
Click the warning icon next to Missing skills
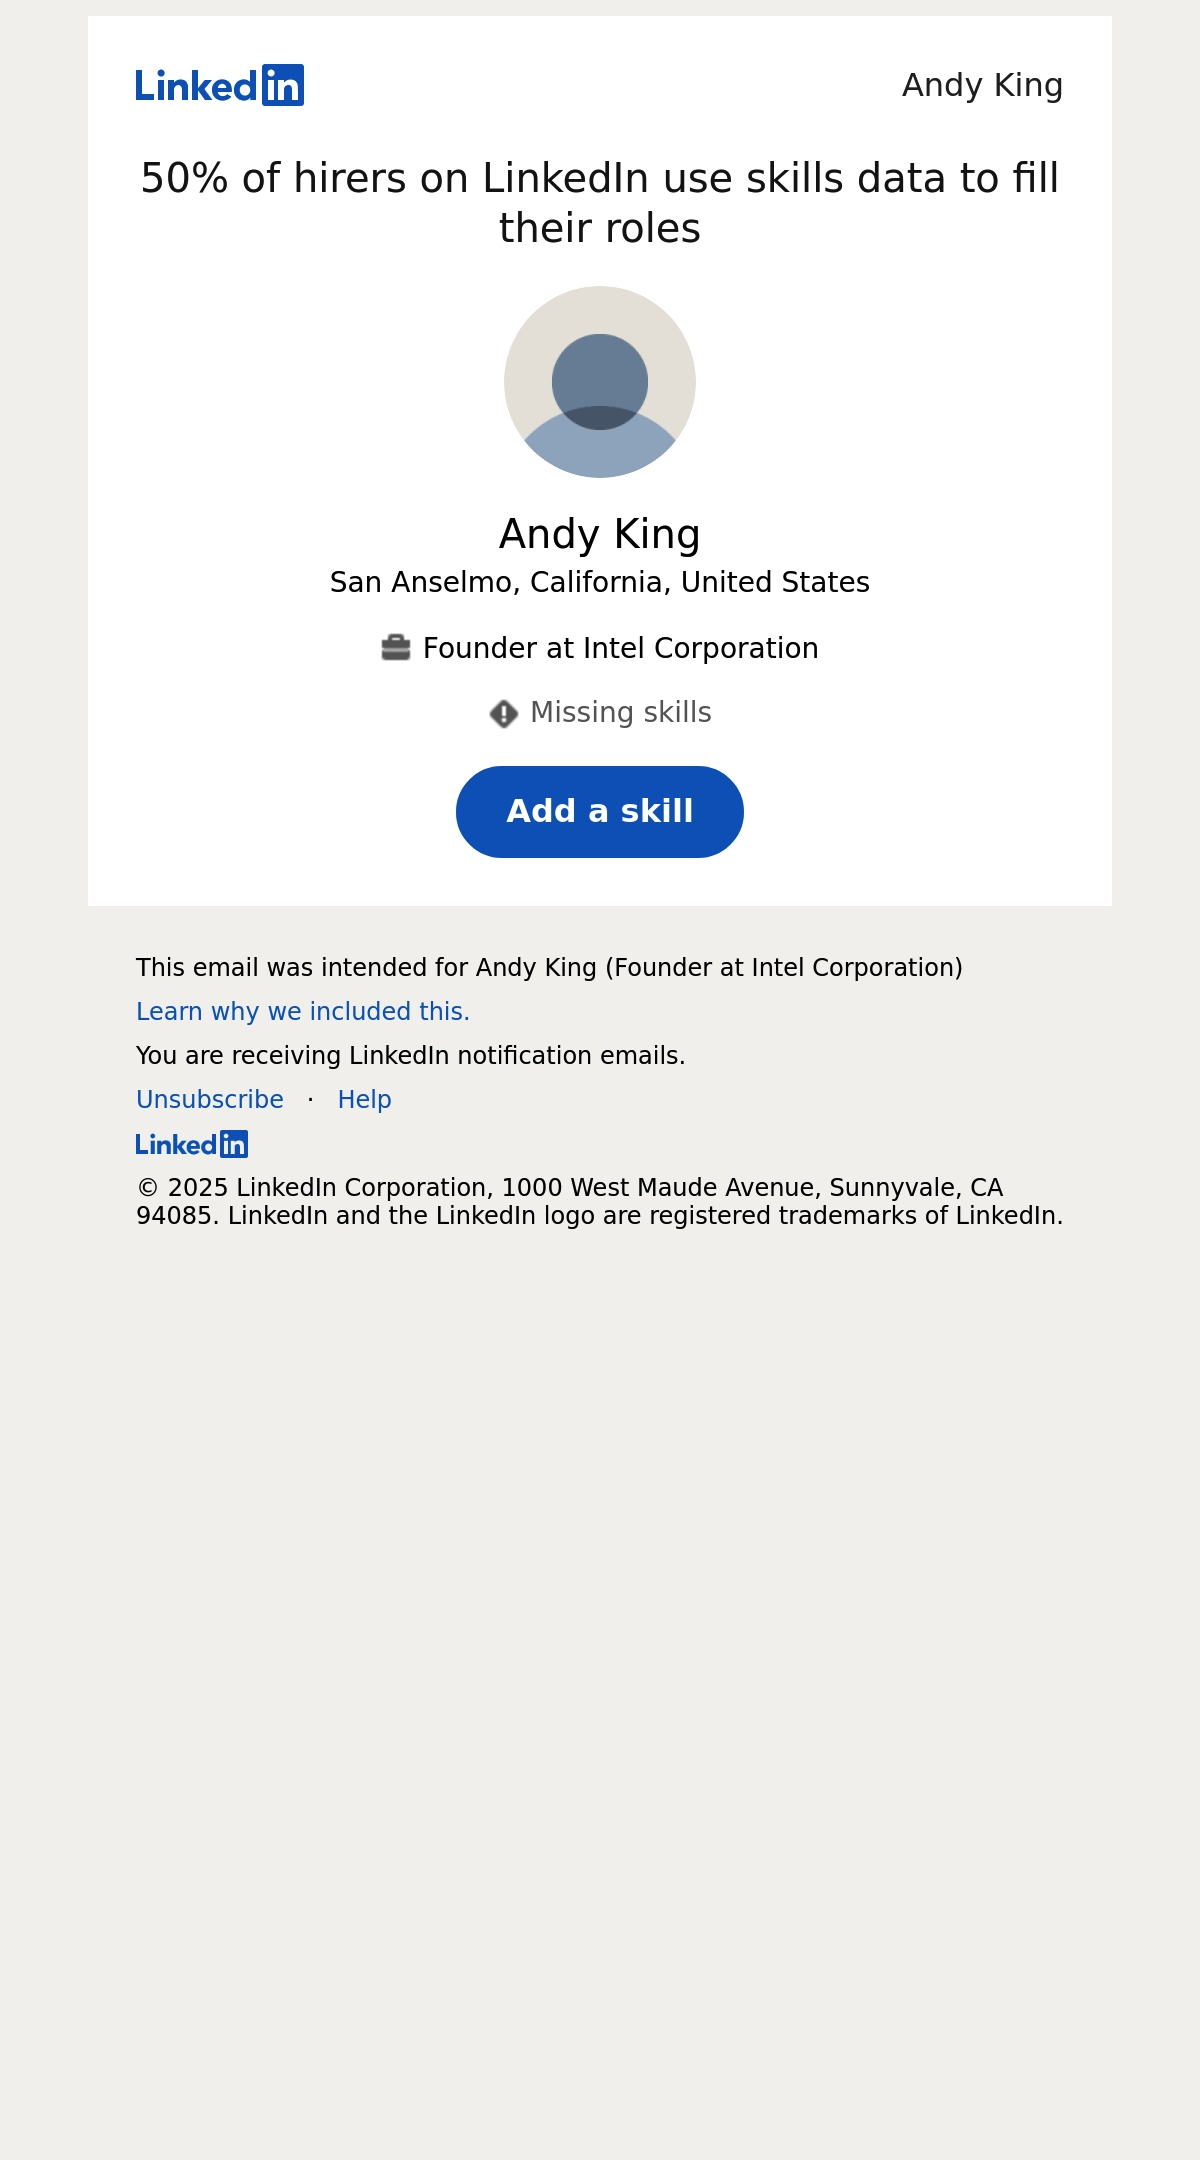504,713
